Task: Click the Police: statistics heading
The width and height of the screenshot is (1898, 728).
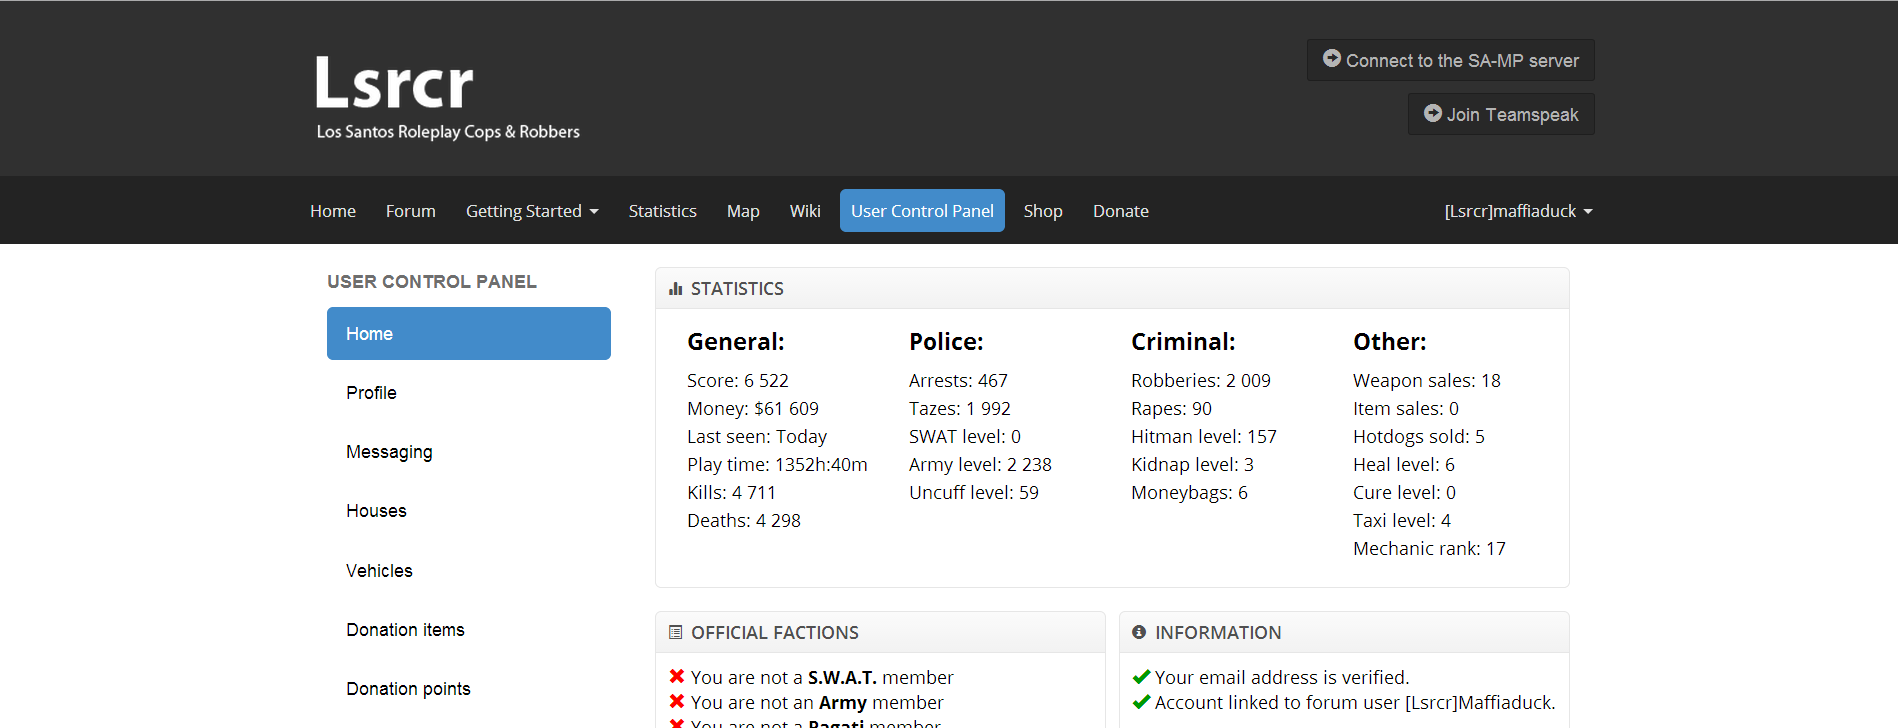Action: [x=946, y=342]
